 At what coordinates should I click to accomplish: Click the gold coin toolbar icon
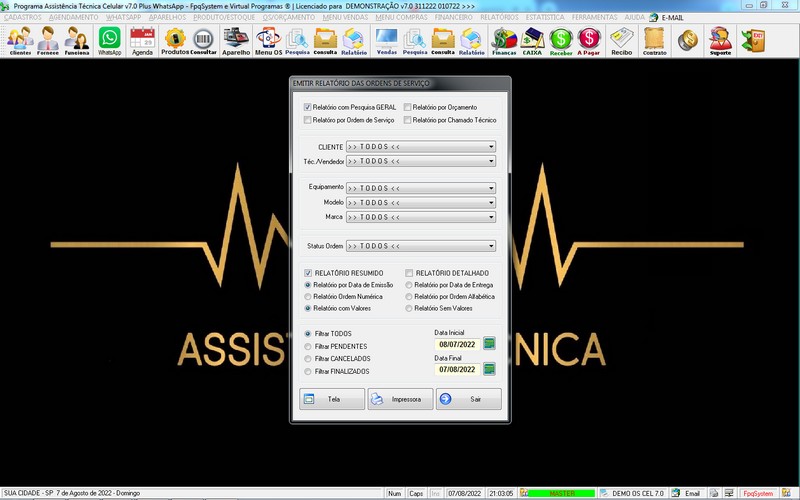[x=688, y=40]
